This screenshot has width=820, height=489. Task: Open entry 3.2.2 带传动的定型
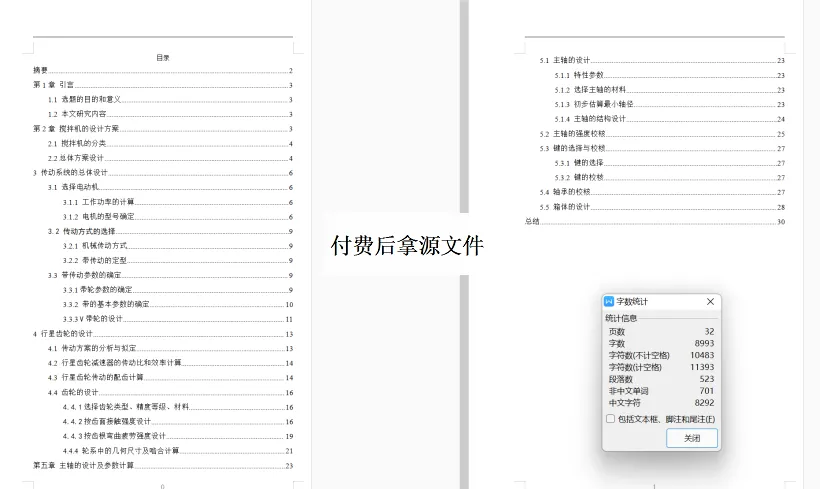coord(178,260)
